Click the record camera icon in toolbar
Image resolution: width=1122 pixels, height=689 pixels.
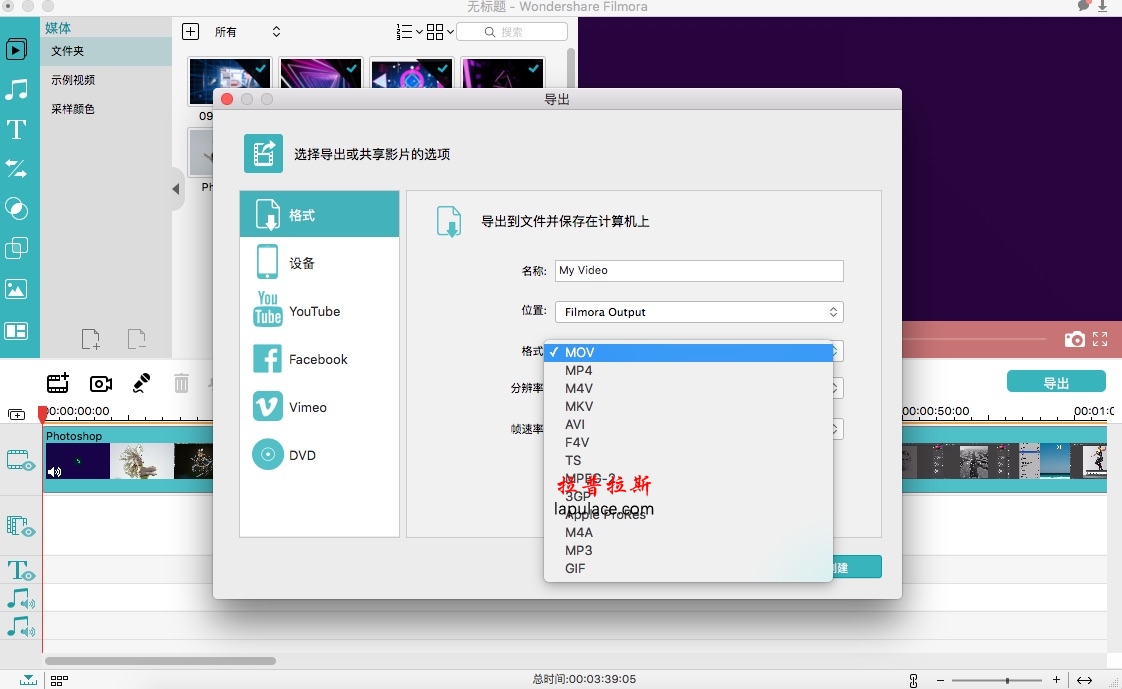[101, 383]
